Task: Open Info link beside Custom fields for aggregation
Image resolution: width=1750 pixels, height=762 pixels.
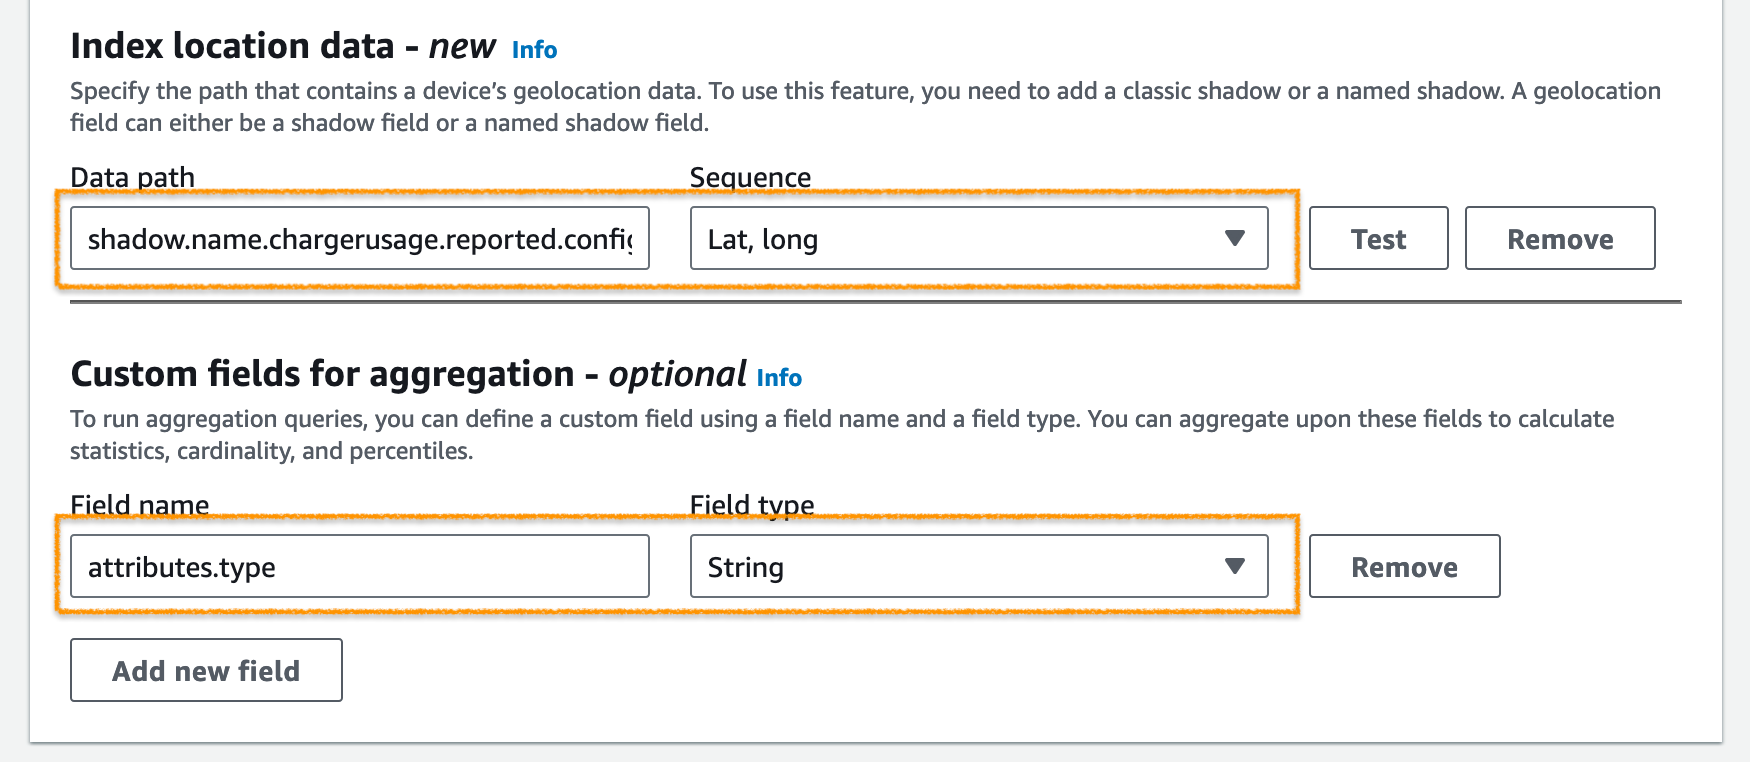Action: (779, 377)
